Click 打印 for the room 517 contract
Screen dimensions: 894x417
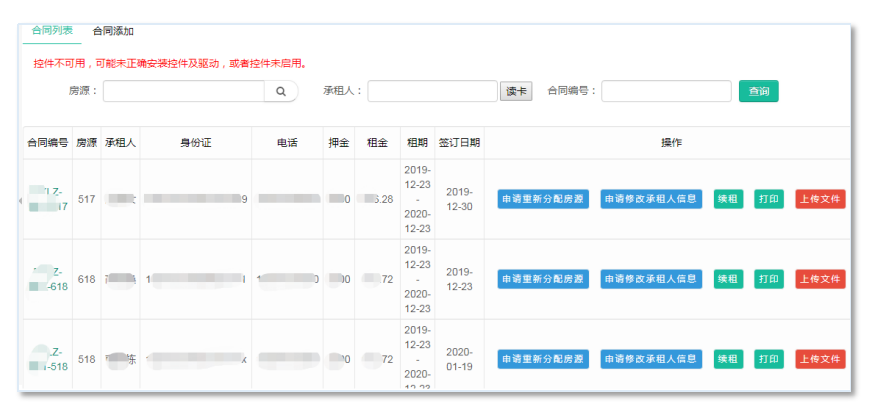point(769,199)
